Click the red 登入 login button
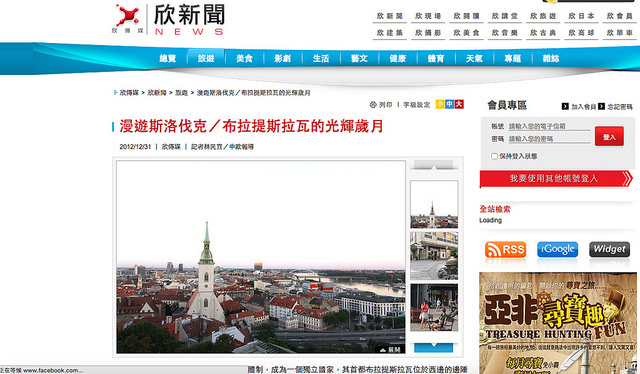 609,136
